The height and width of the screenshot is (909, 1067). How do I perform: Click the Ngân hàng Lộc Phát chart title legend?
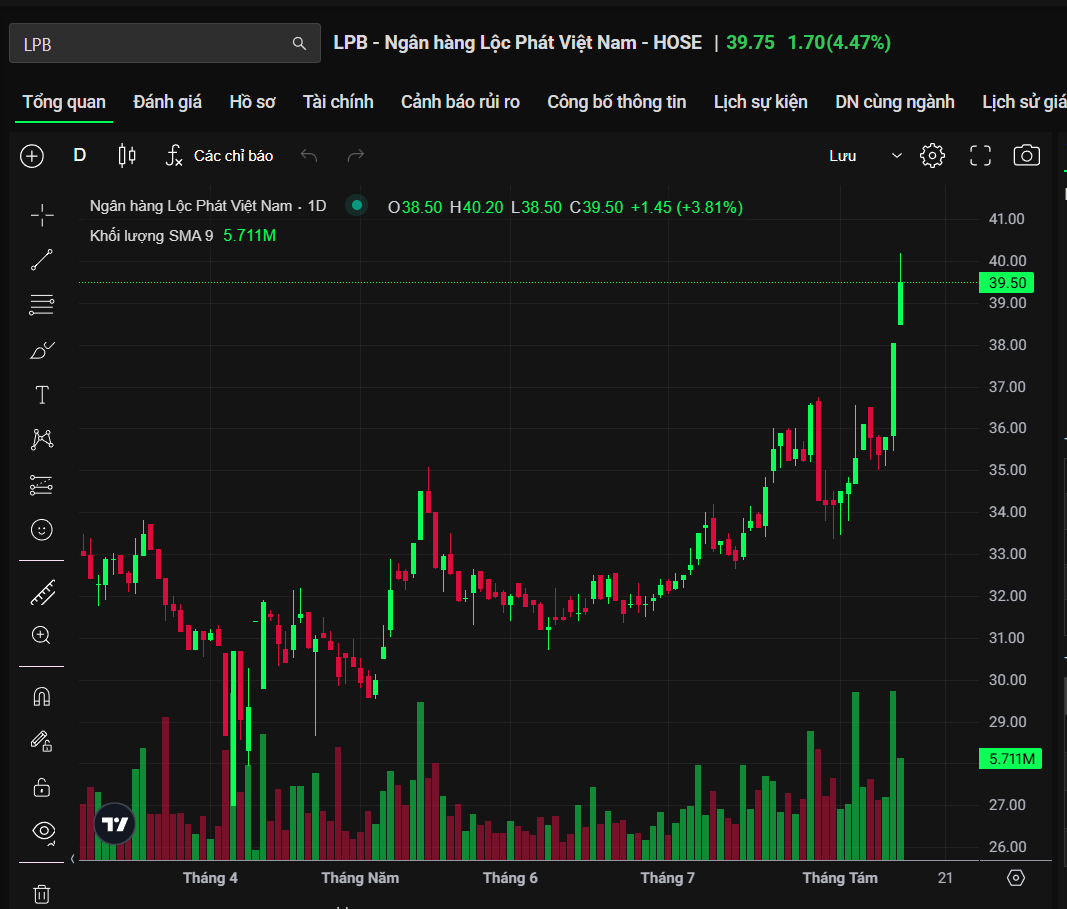click(x=208, y=206)
